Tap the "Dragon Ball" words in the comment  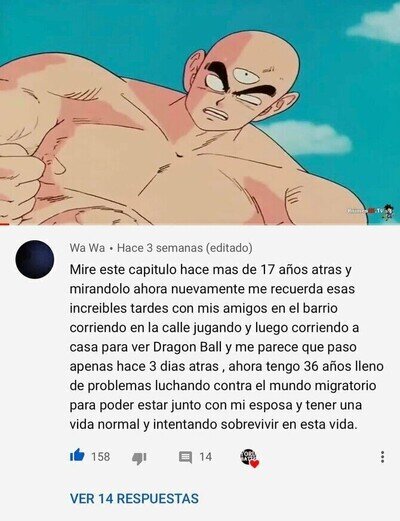point(188,347)
